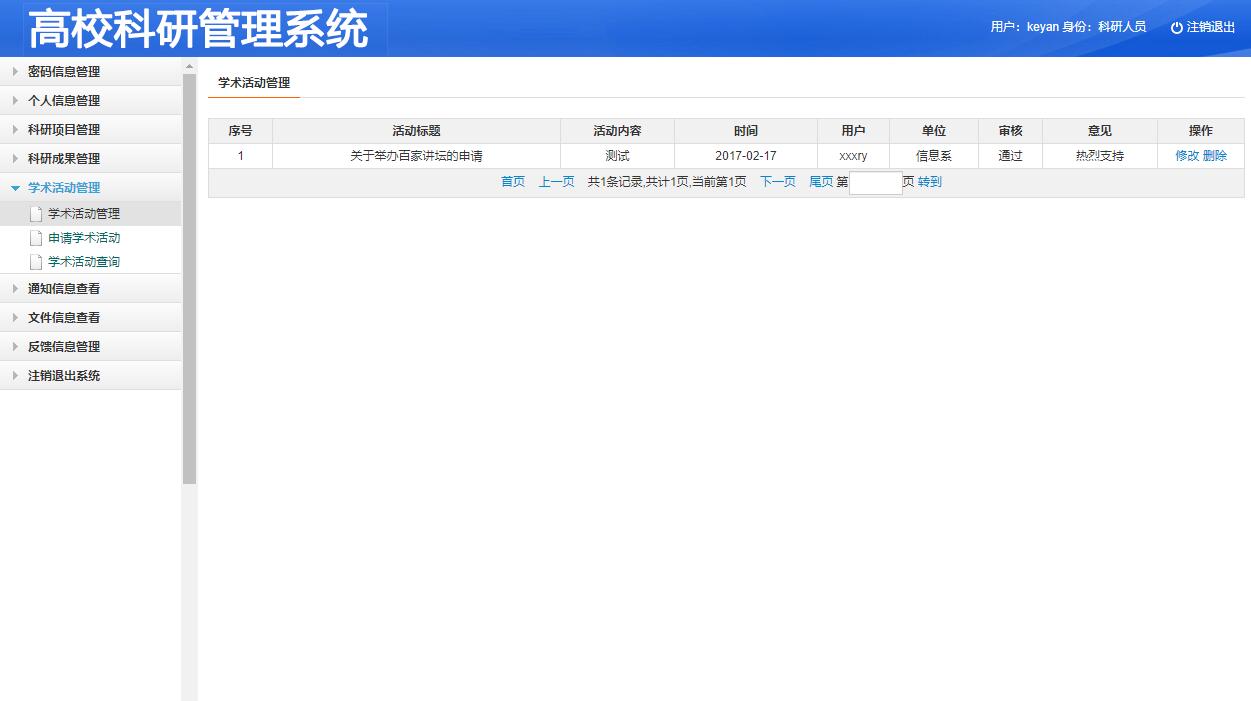Select the 学术活动管理 tab above the table
This screenshot has height=701, width=1251.
coord(253,85)
